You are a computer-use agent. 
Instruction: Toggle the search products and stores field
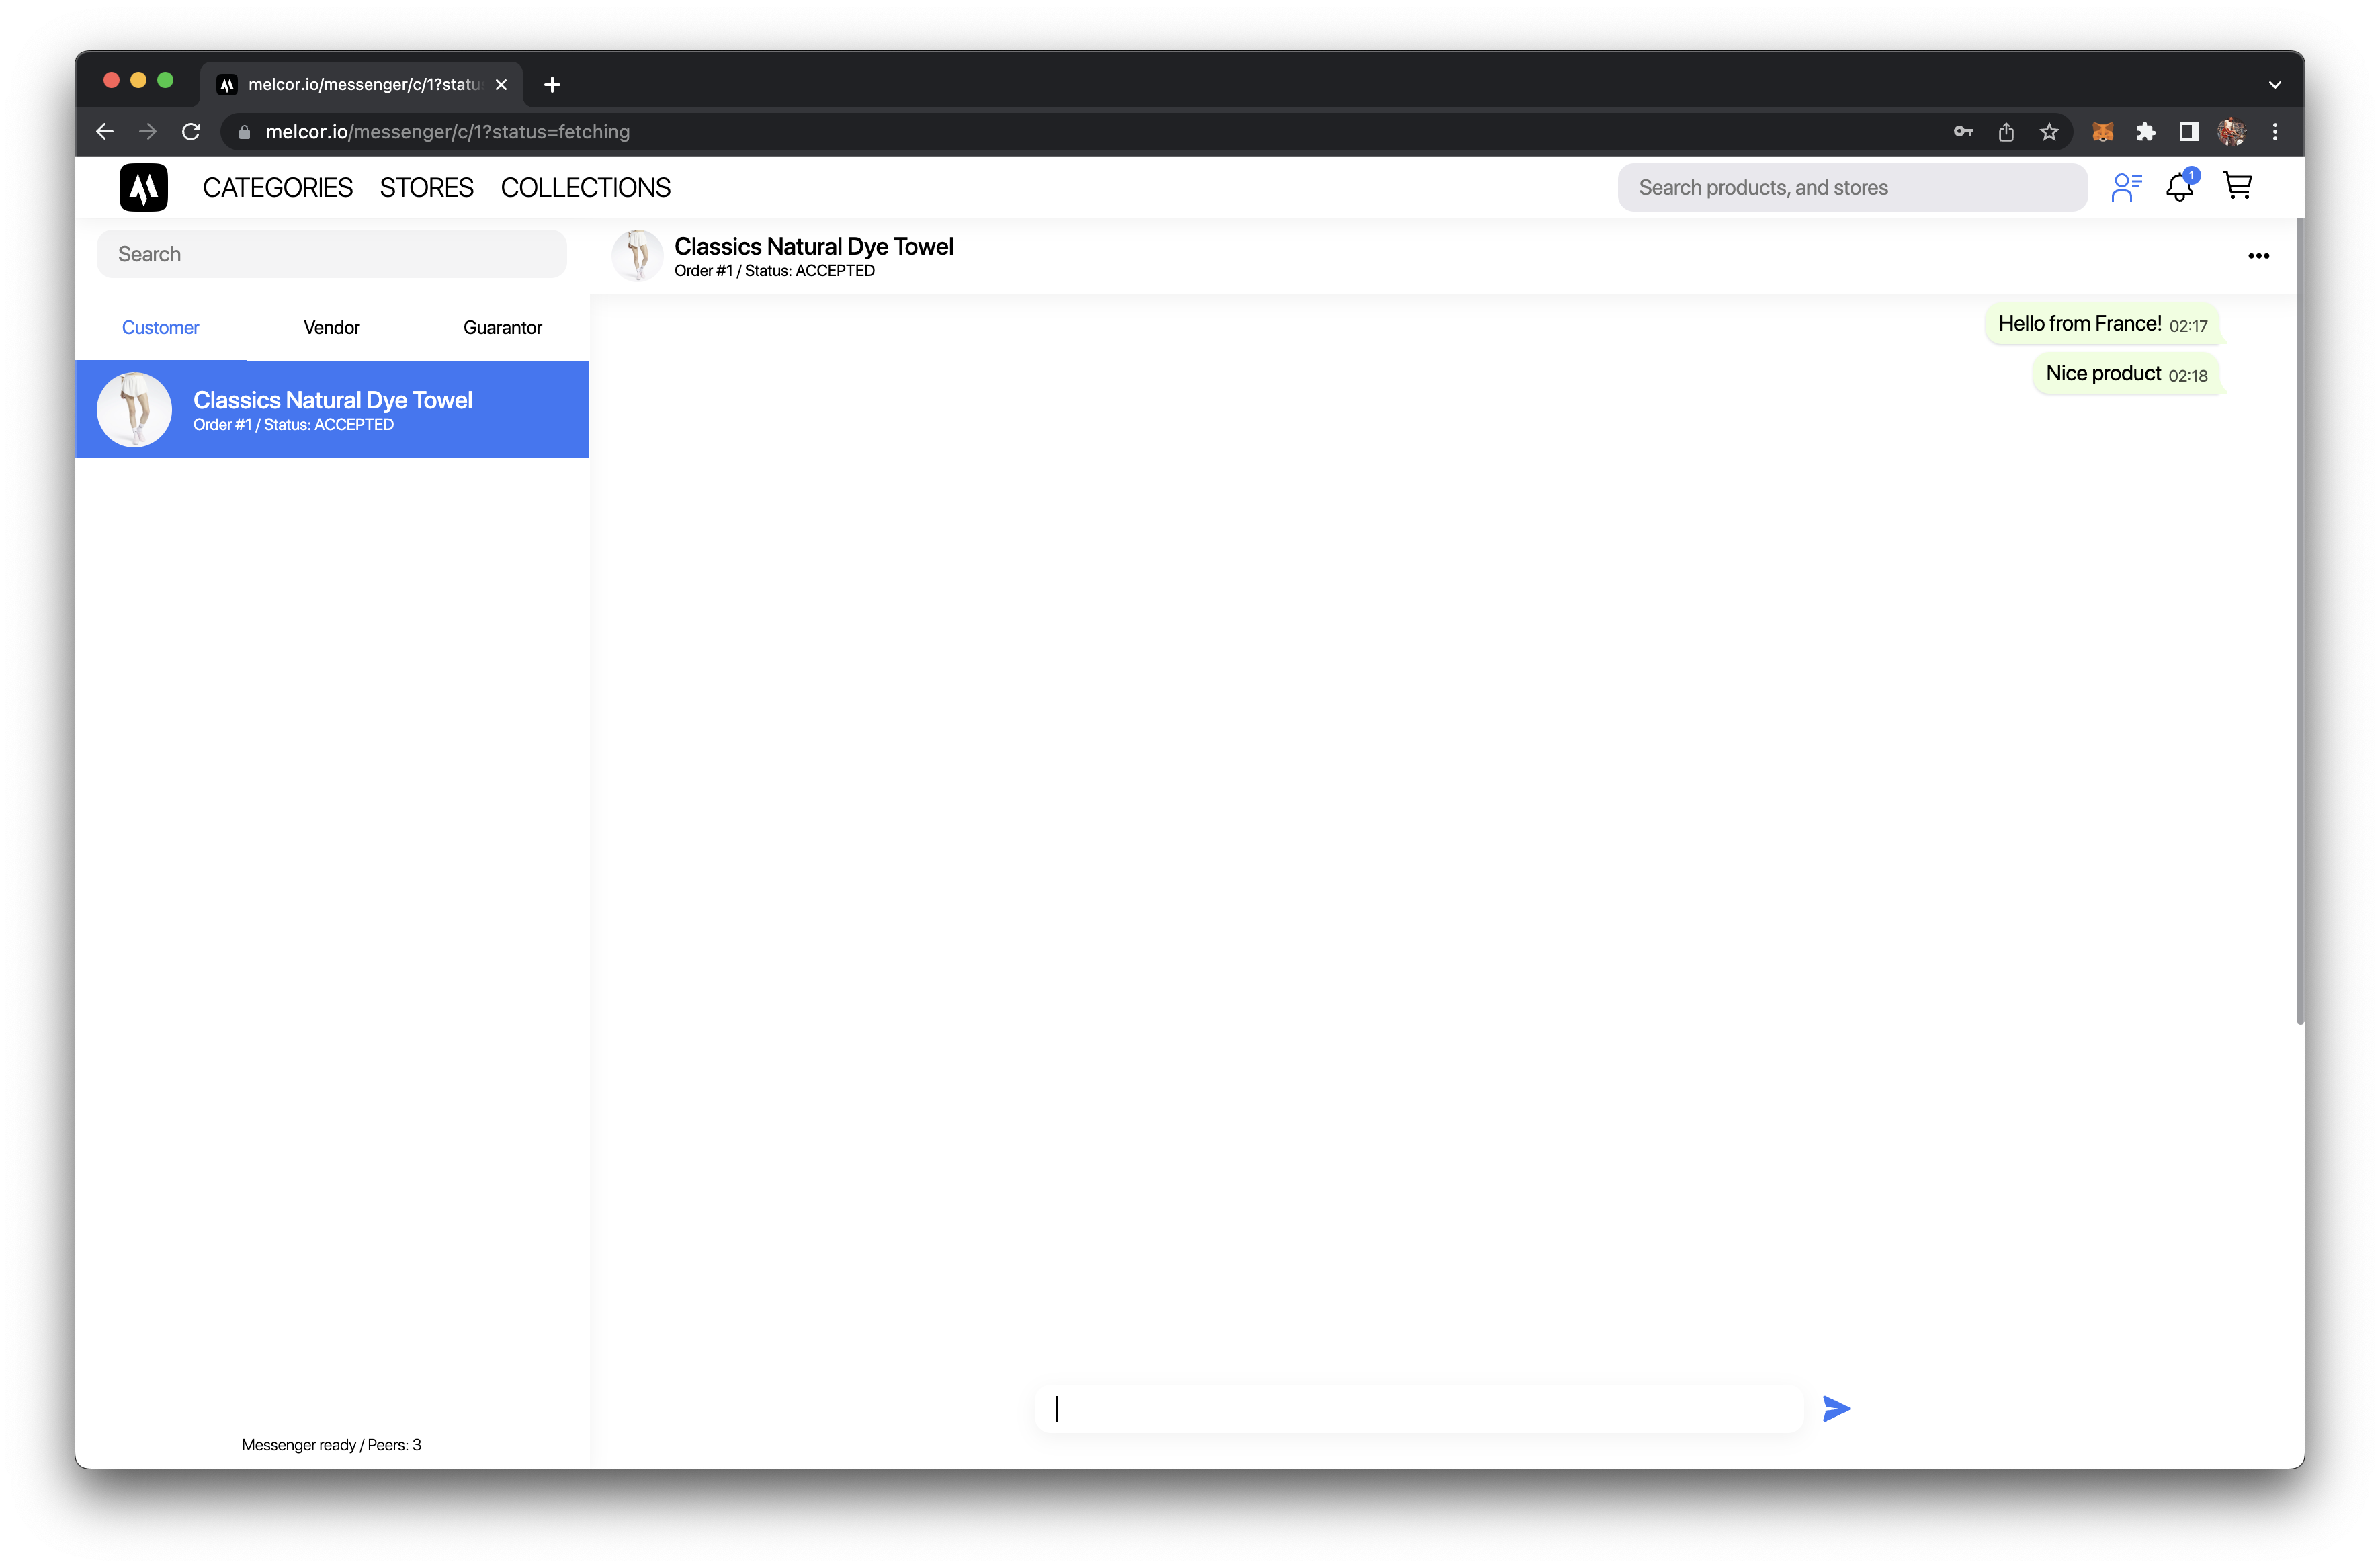[x=1851, y=187]
